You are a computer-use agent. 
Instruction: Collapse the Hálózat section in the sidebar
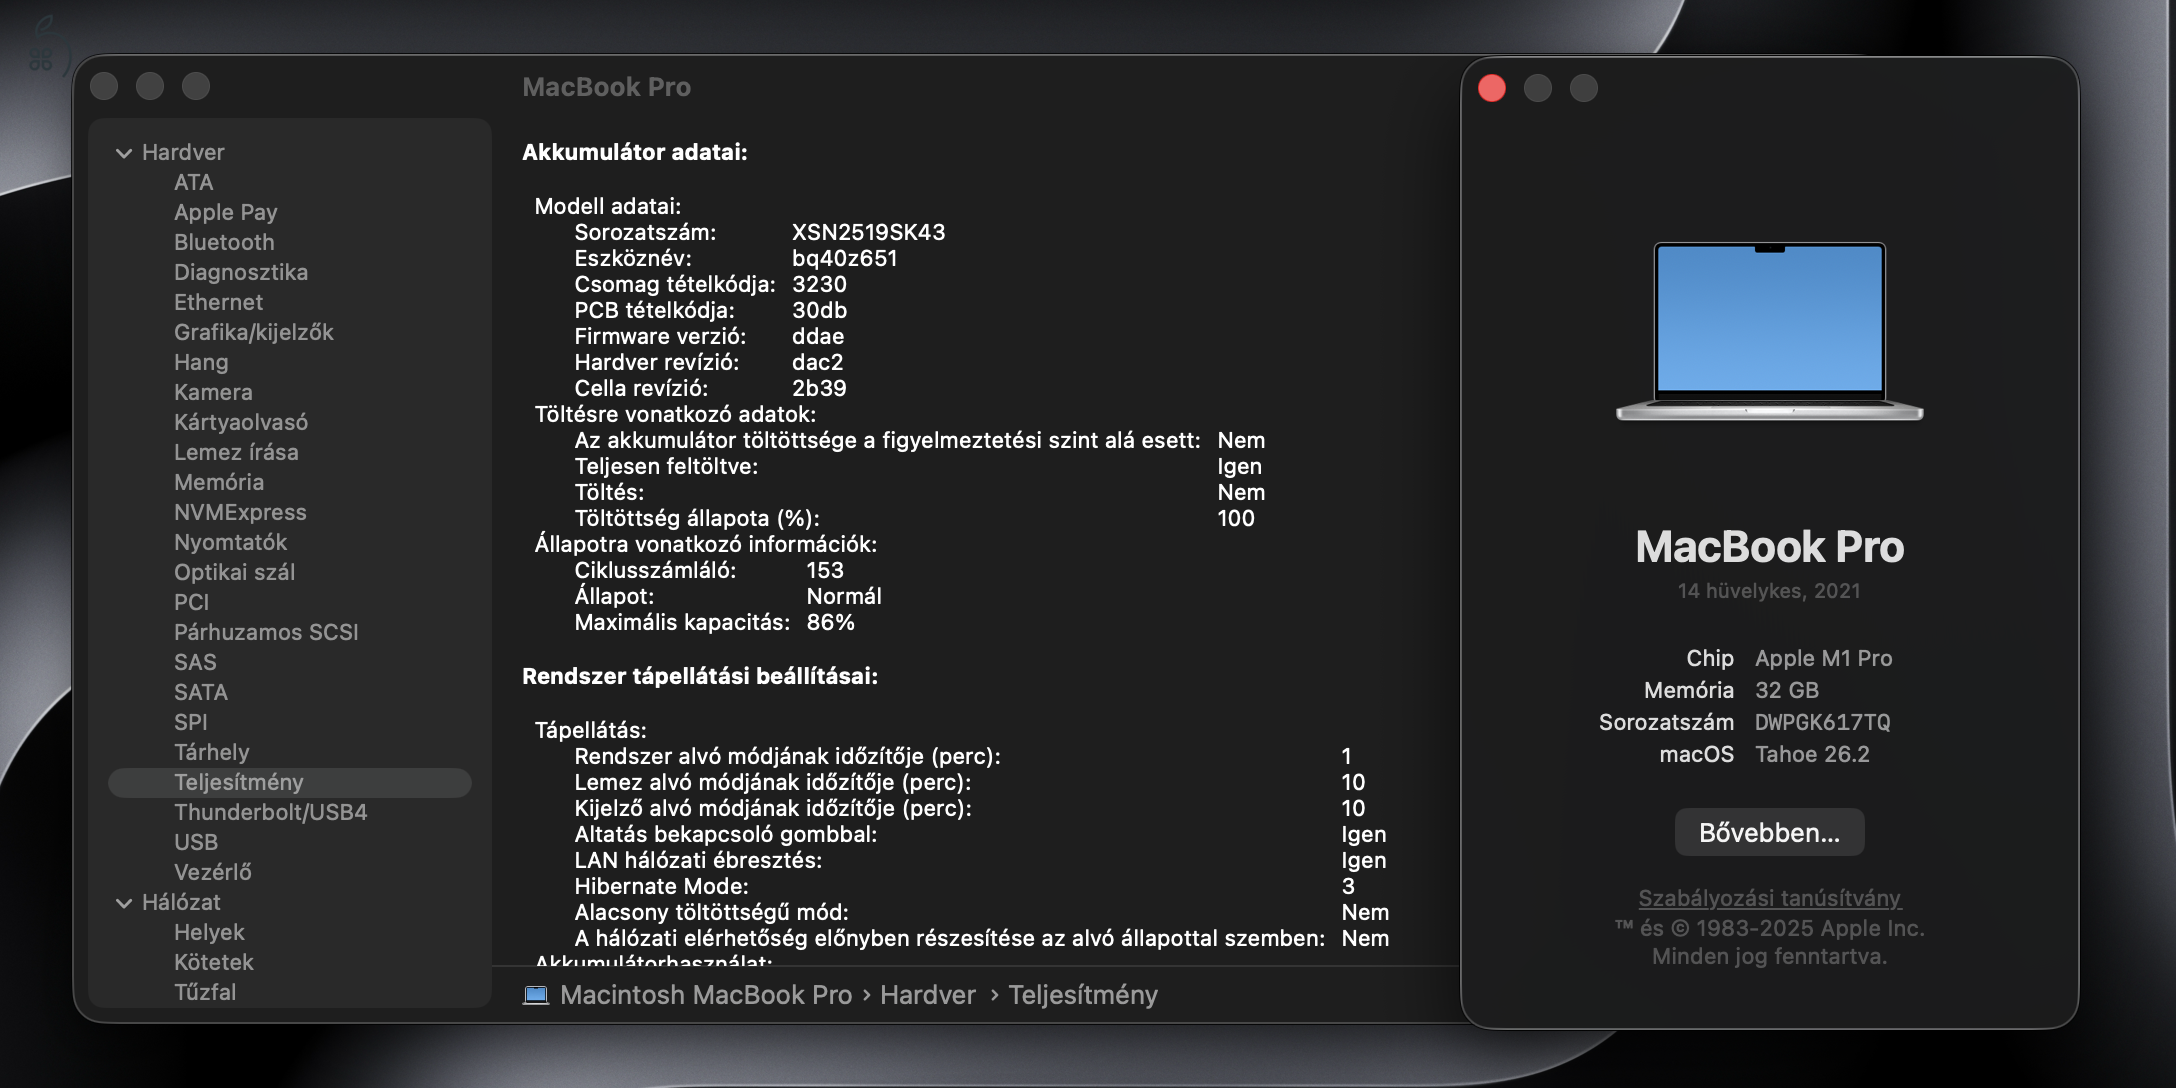tap(124, 902)
